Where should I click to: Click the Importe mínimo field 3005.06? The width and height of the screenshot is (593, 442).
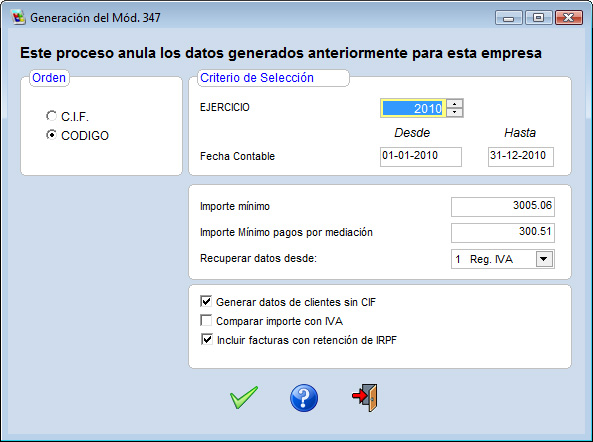coord(503,206)
